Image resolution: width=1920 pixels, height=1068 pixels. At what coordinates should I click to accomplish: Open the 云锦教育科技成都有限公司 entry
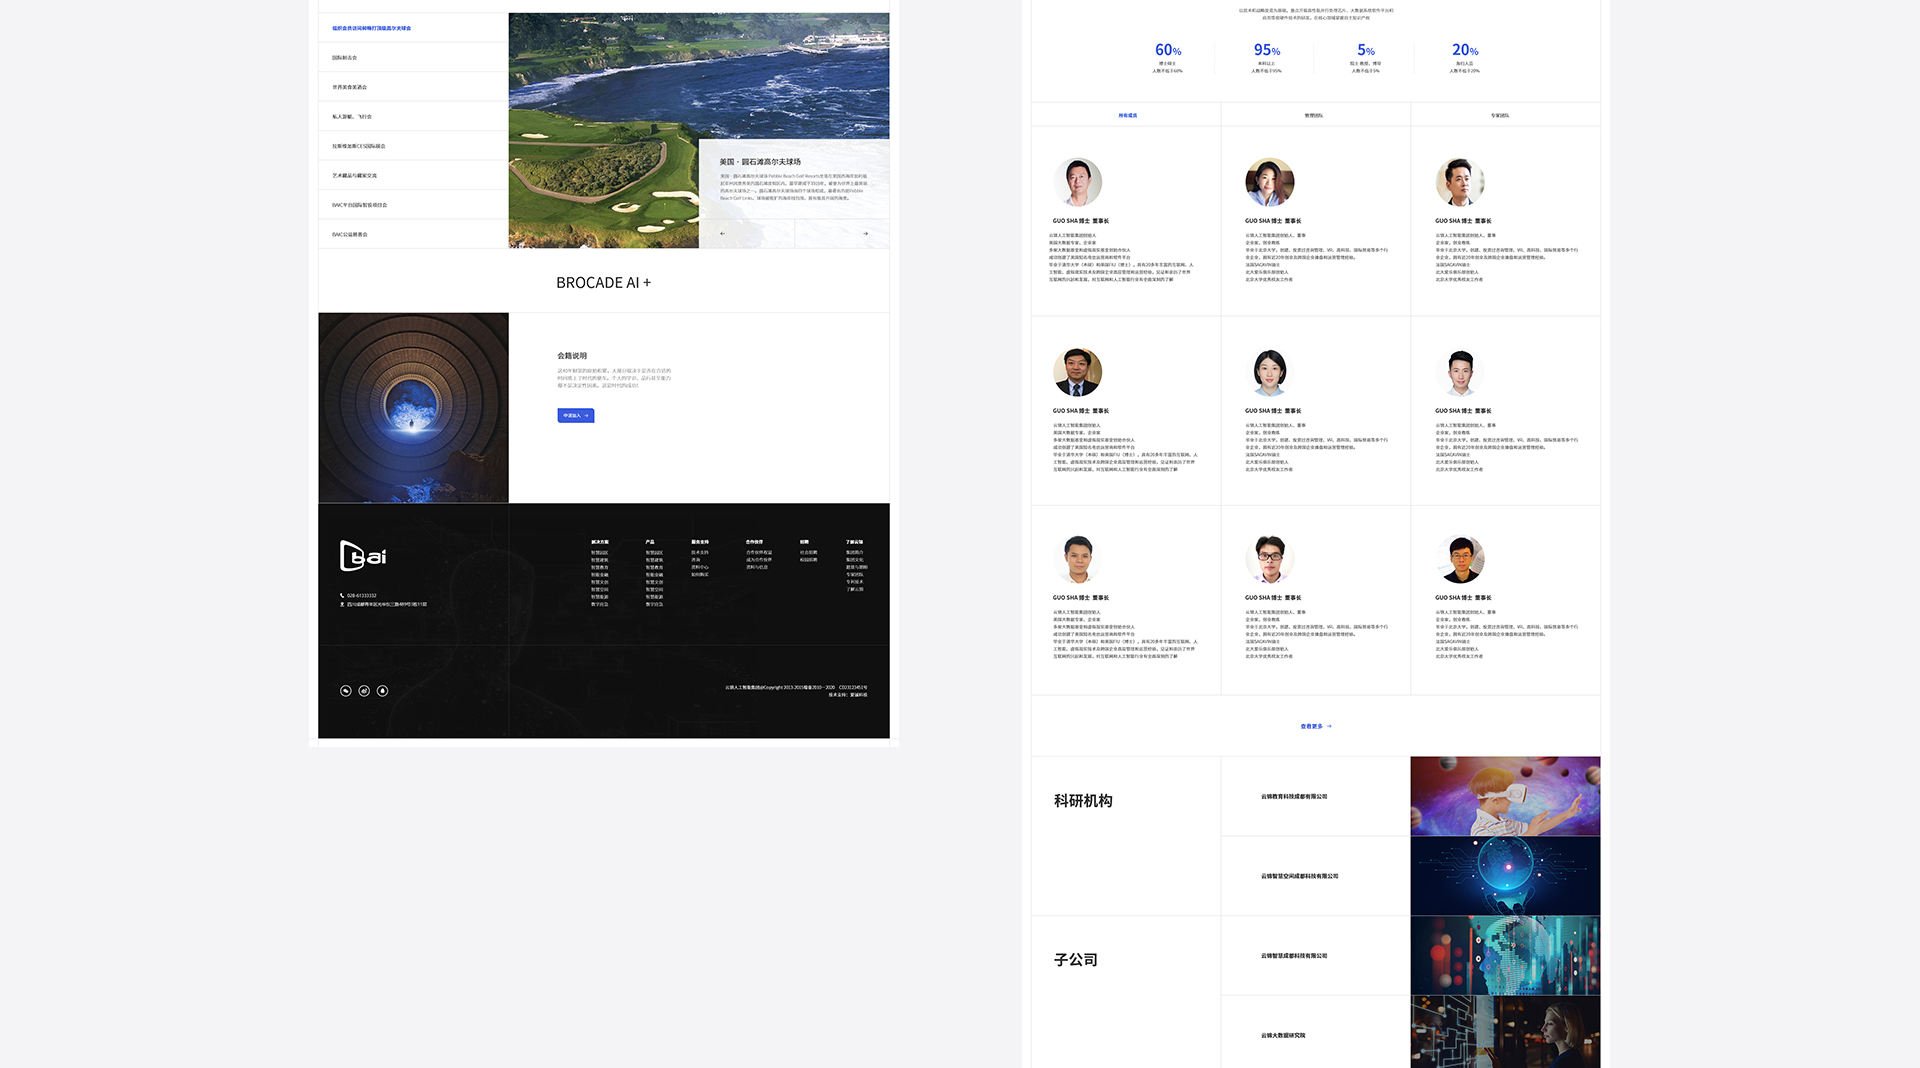click(1294, 797)
